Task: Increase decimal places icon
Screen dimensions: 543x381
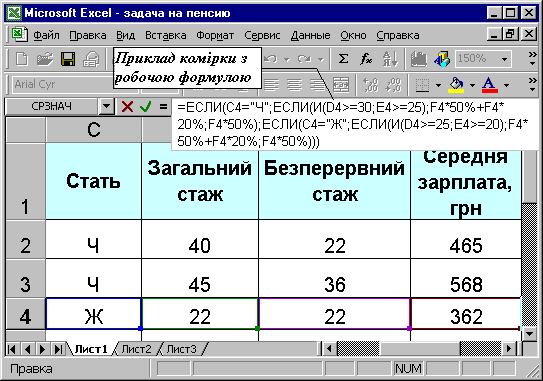Action: 370,85
